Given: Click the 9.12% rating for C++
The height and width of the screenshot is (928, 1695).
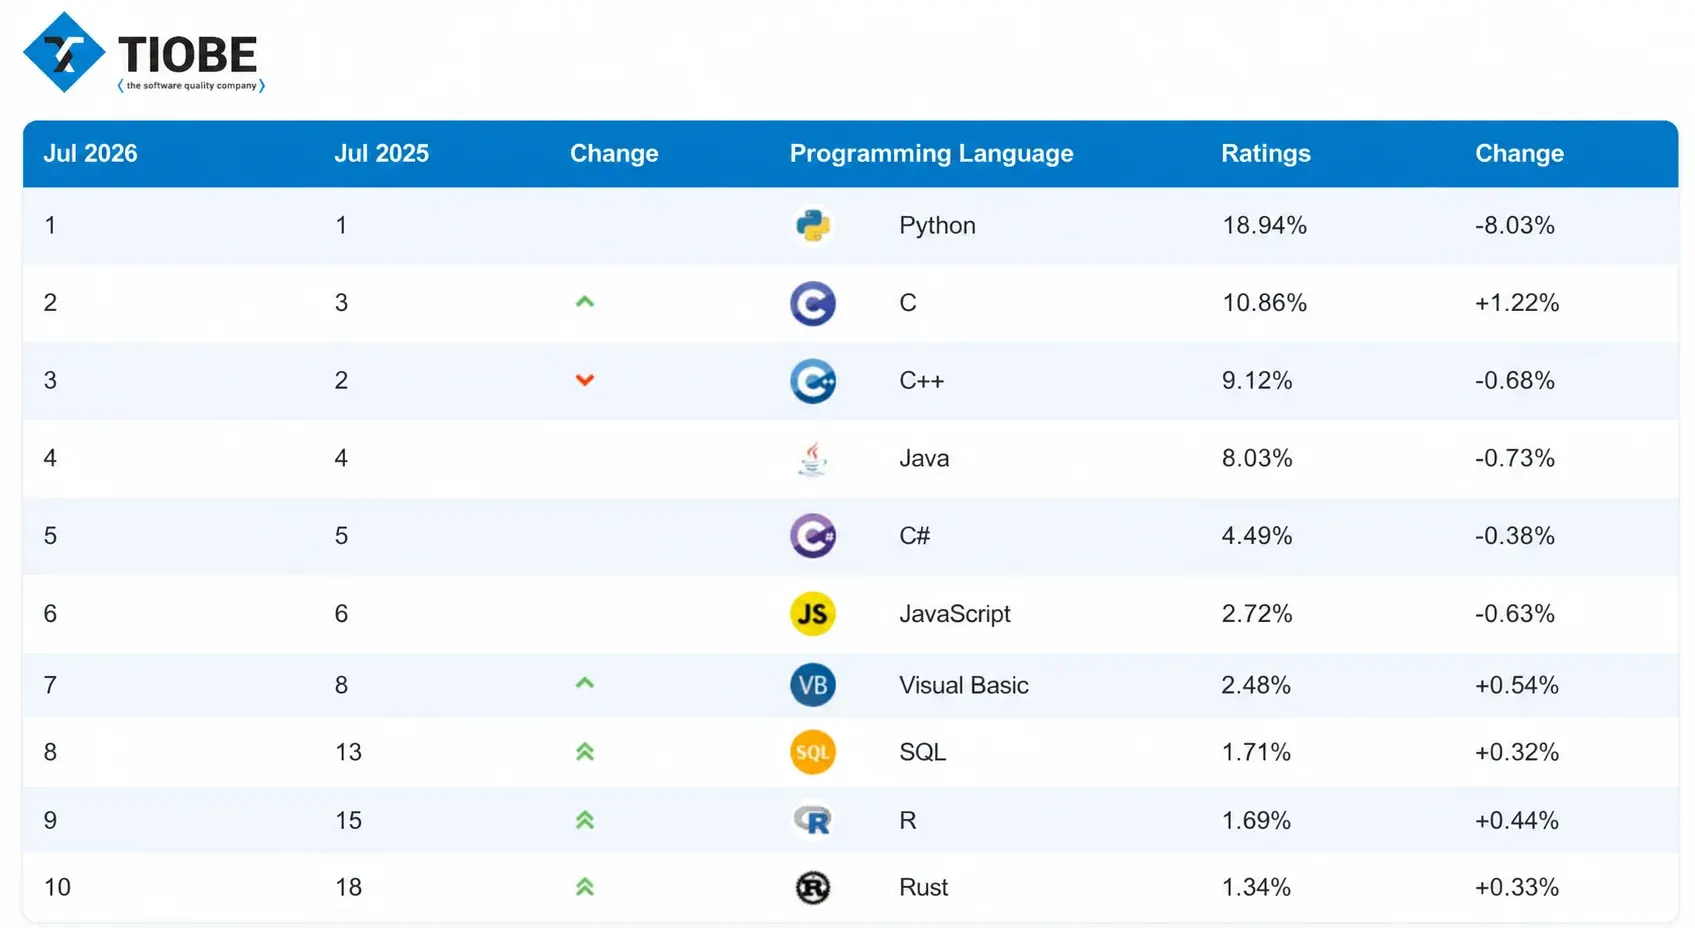Looking at the screenshot, I should pos(1257,380).
